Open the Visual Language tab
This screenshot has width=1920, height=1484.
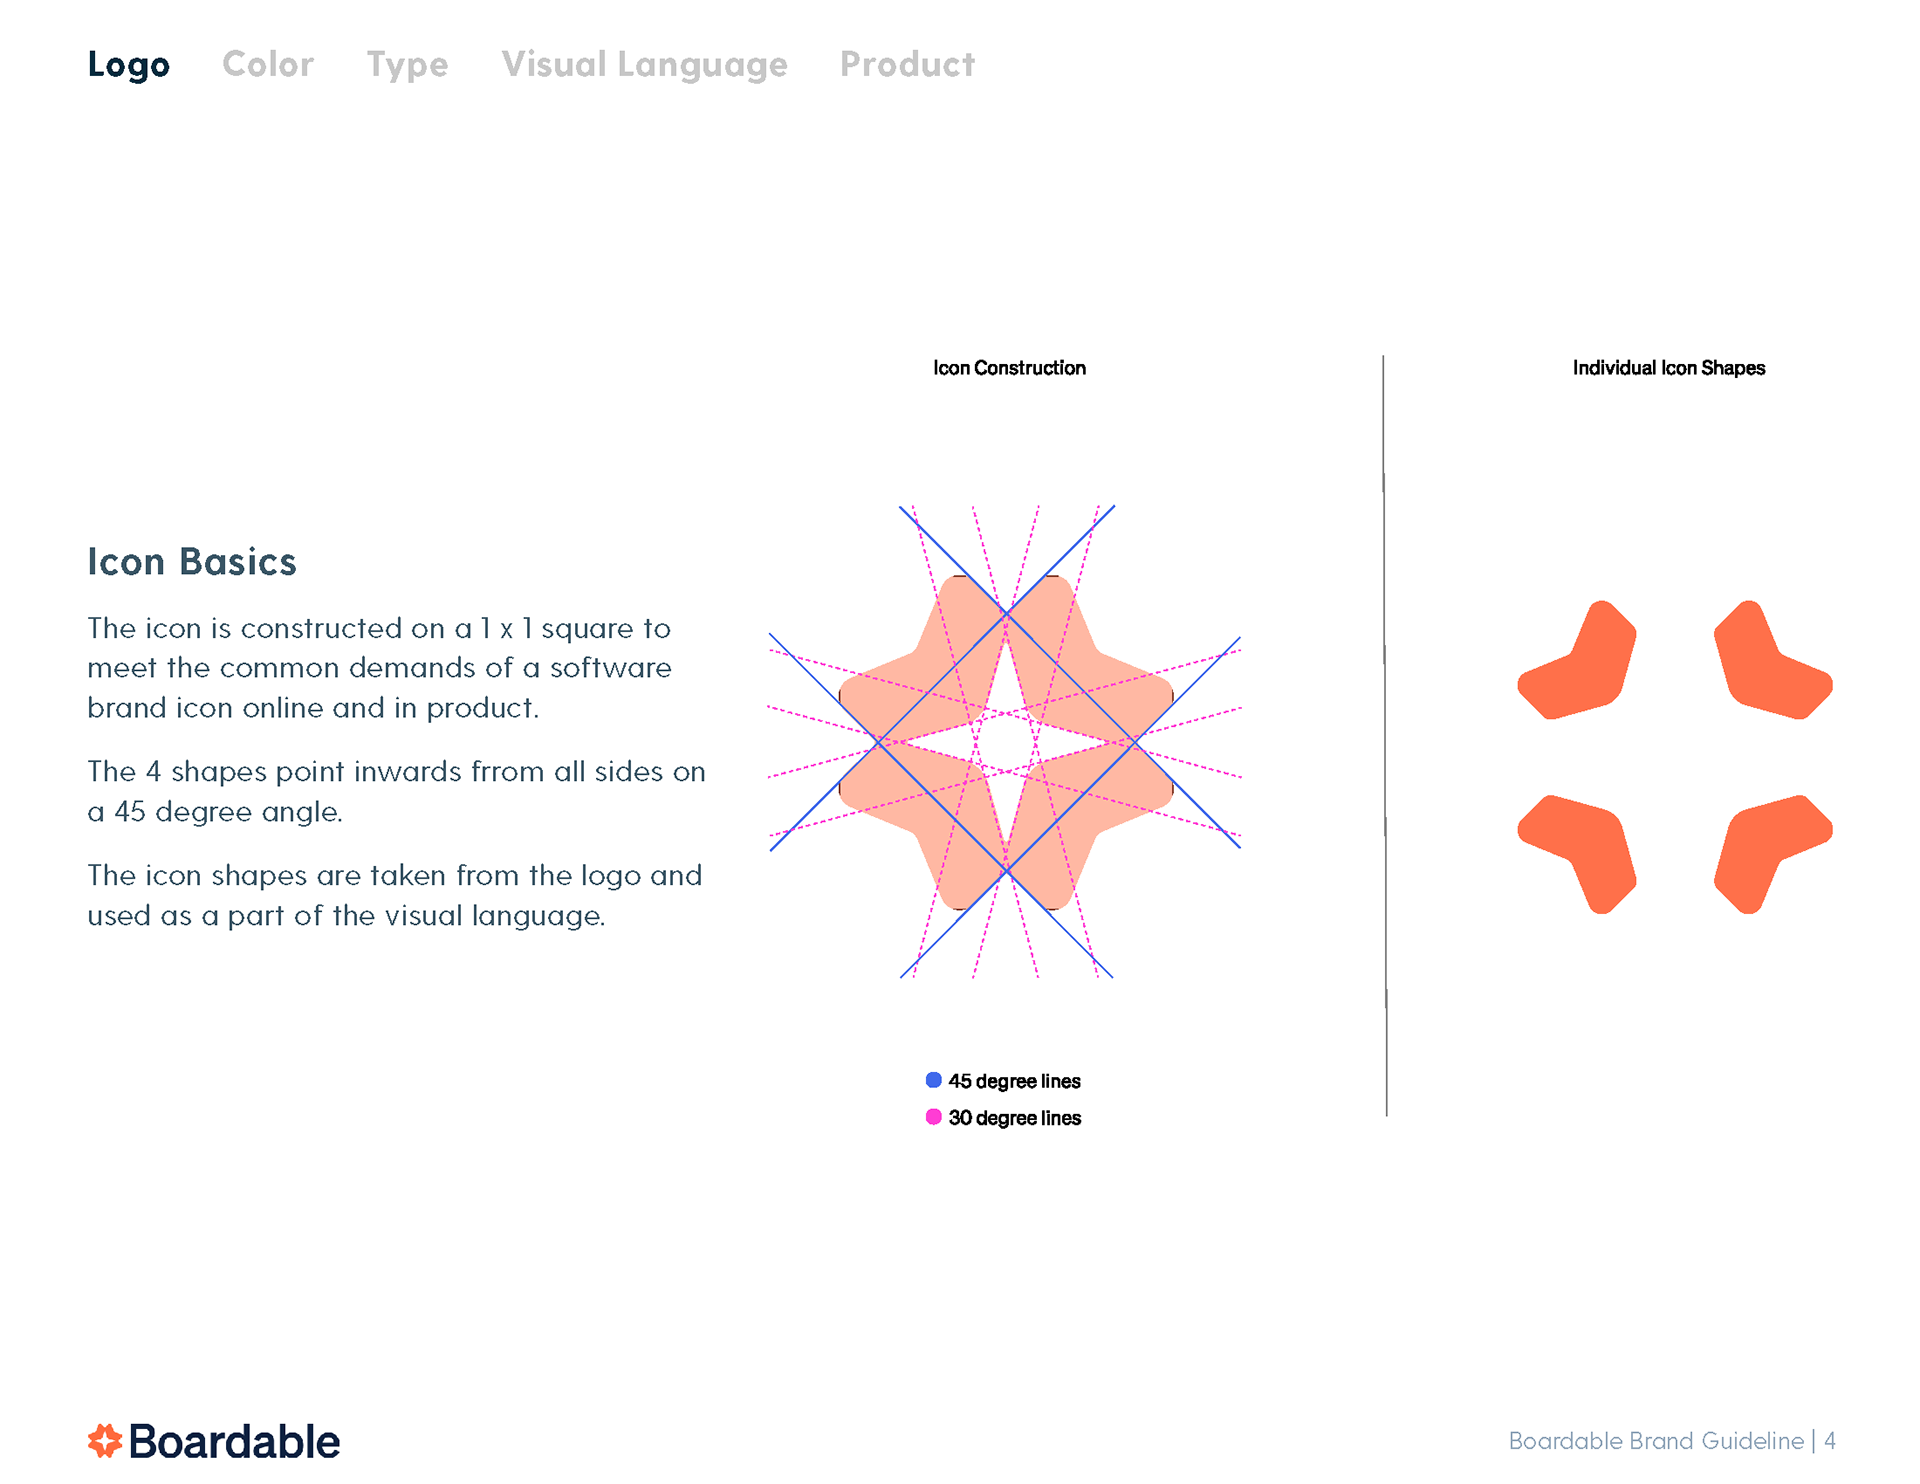[x=644, y=65]
